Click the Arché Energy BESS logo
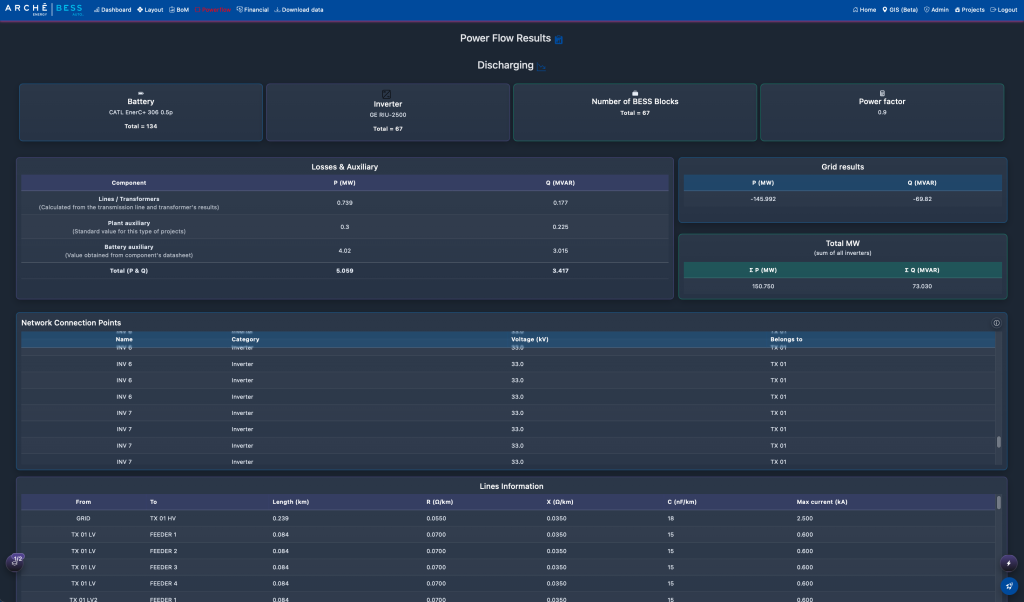 42,9
